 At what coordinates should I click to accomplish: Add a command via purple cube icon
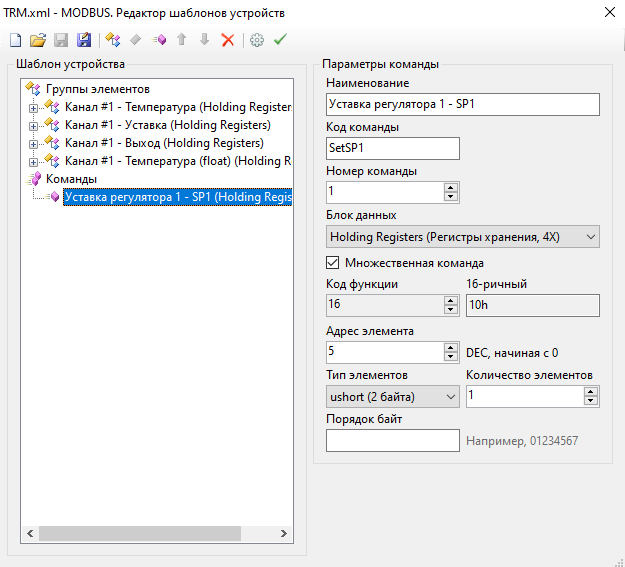click(159, 40)
